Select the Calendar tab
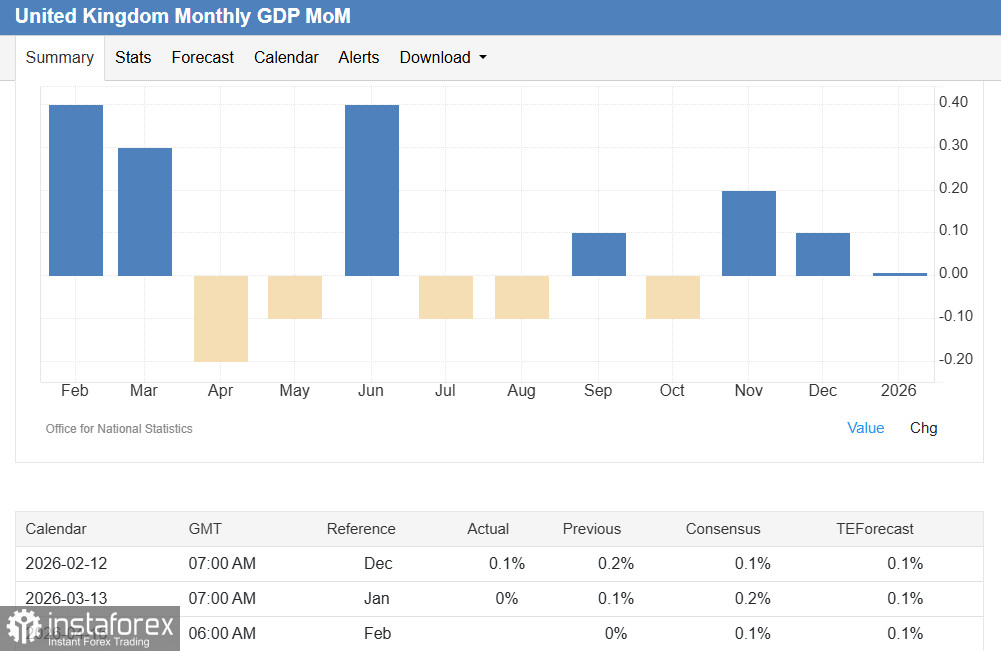 [x=286, y=58]
